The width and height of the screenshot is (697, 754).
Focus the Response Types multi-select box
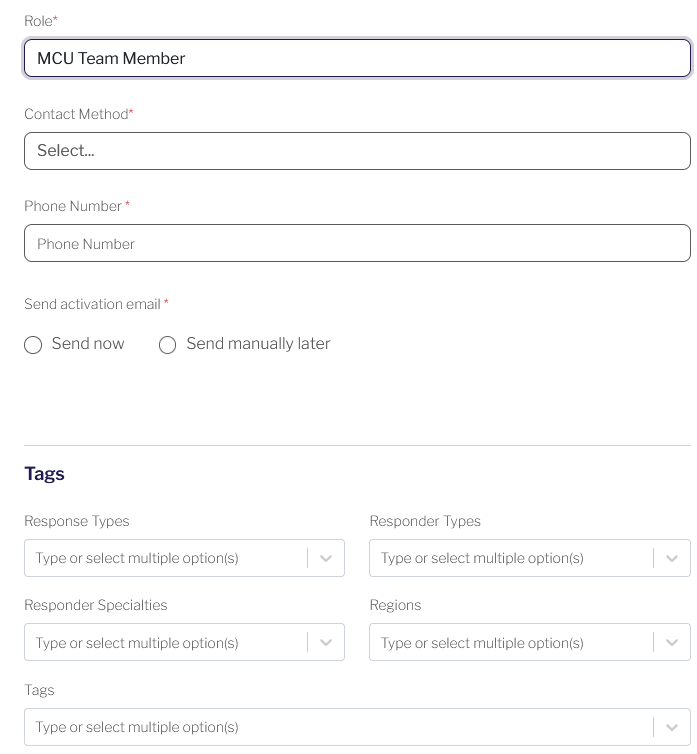coord(184,558)
